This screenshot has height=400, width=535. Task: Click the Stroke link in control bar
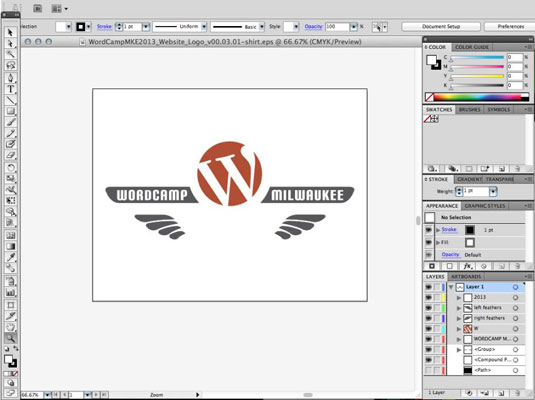click(104, 27)
